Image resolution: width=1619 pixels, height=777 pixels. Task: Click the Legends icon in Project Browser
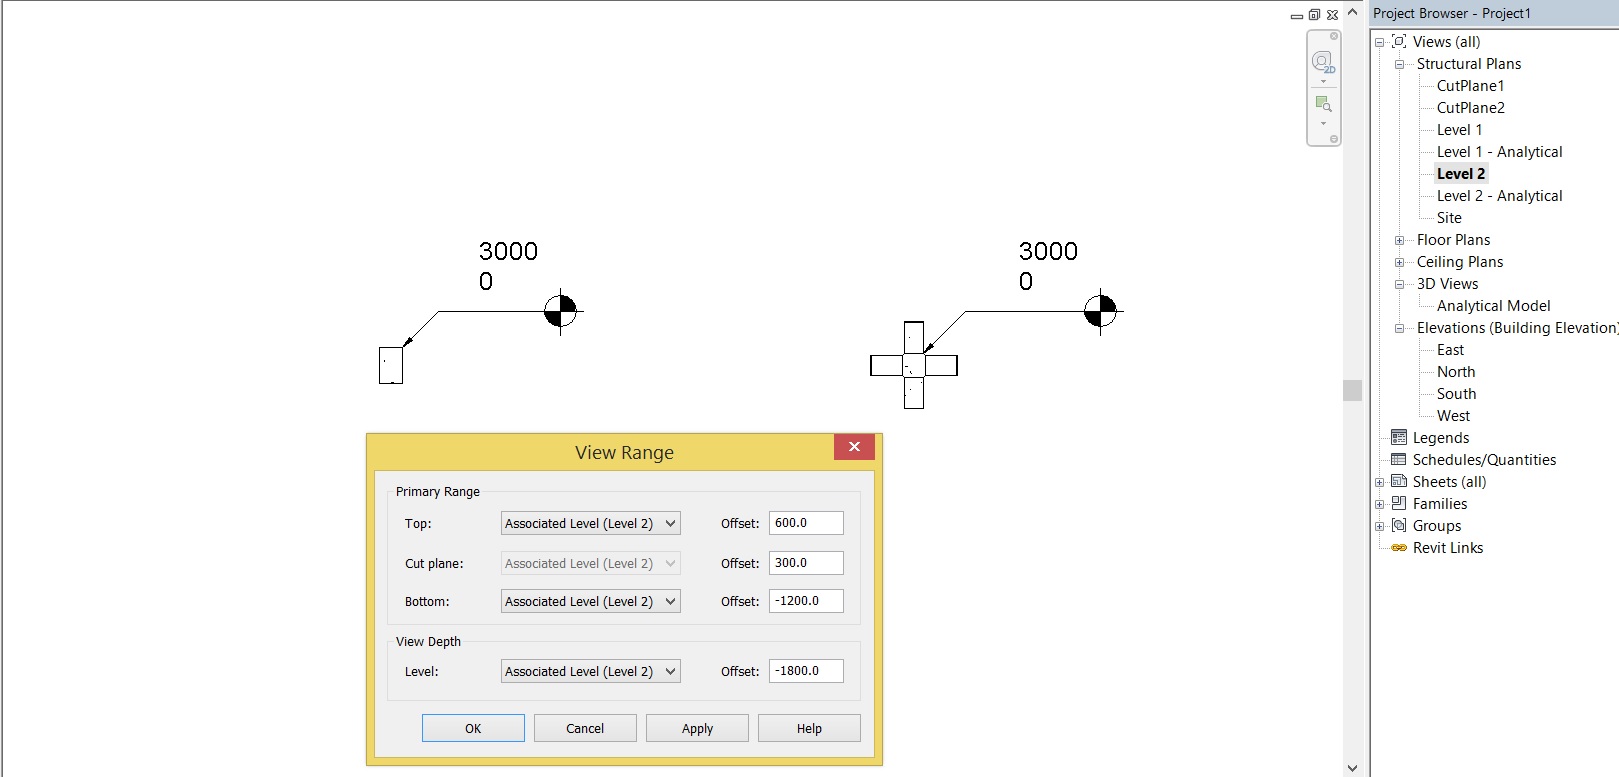(1399, 438)
